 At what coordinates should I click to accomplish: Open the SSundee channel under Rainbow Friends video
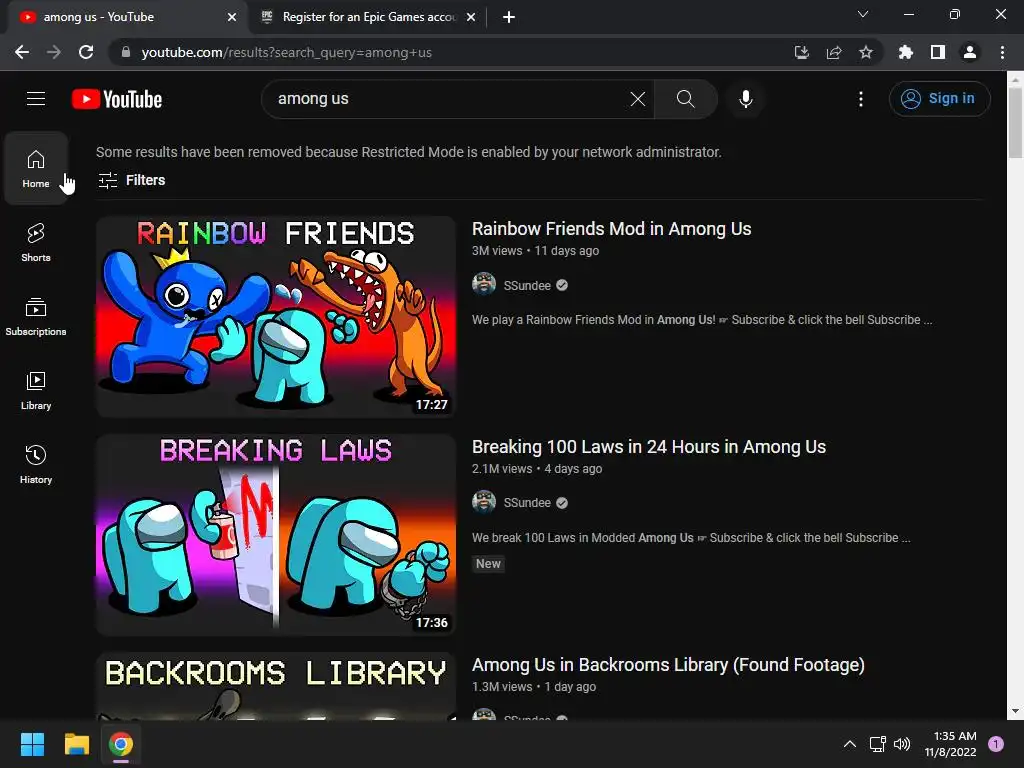(x=527, y=285)
